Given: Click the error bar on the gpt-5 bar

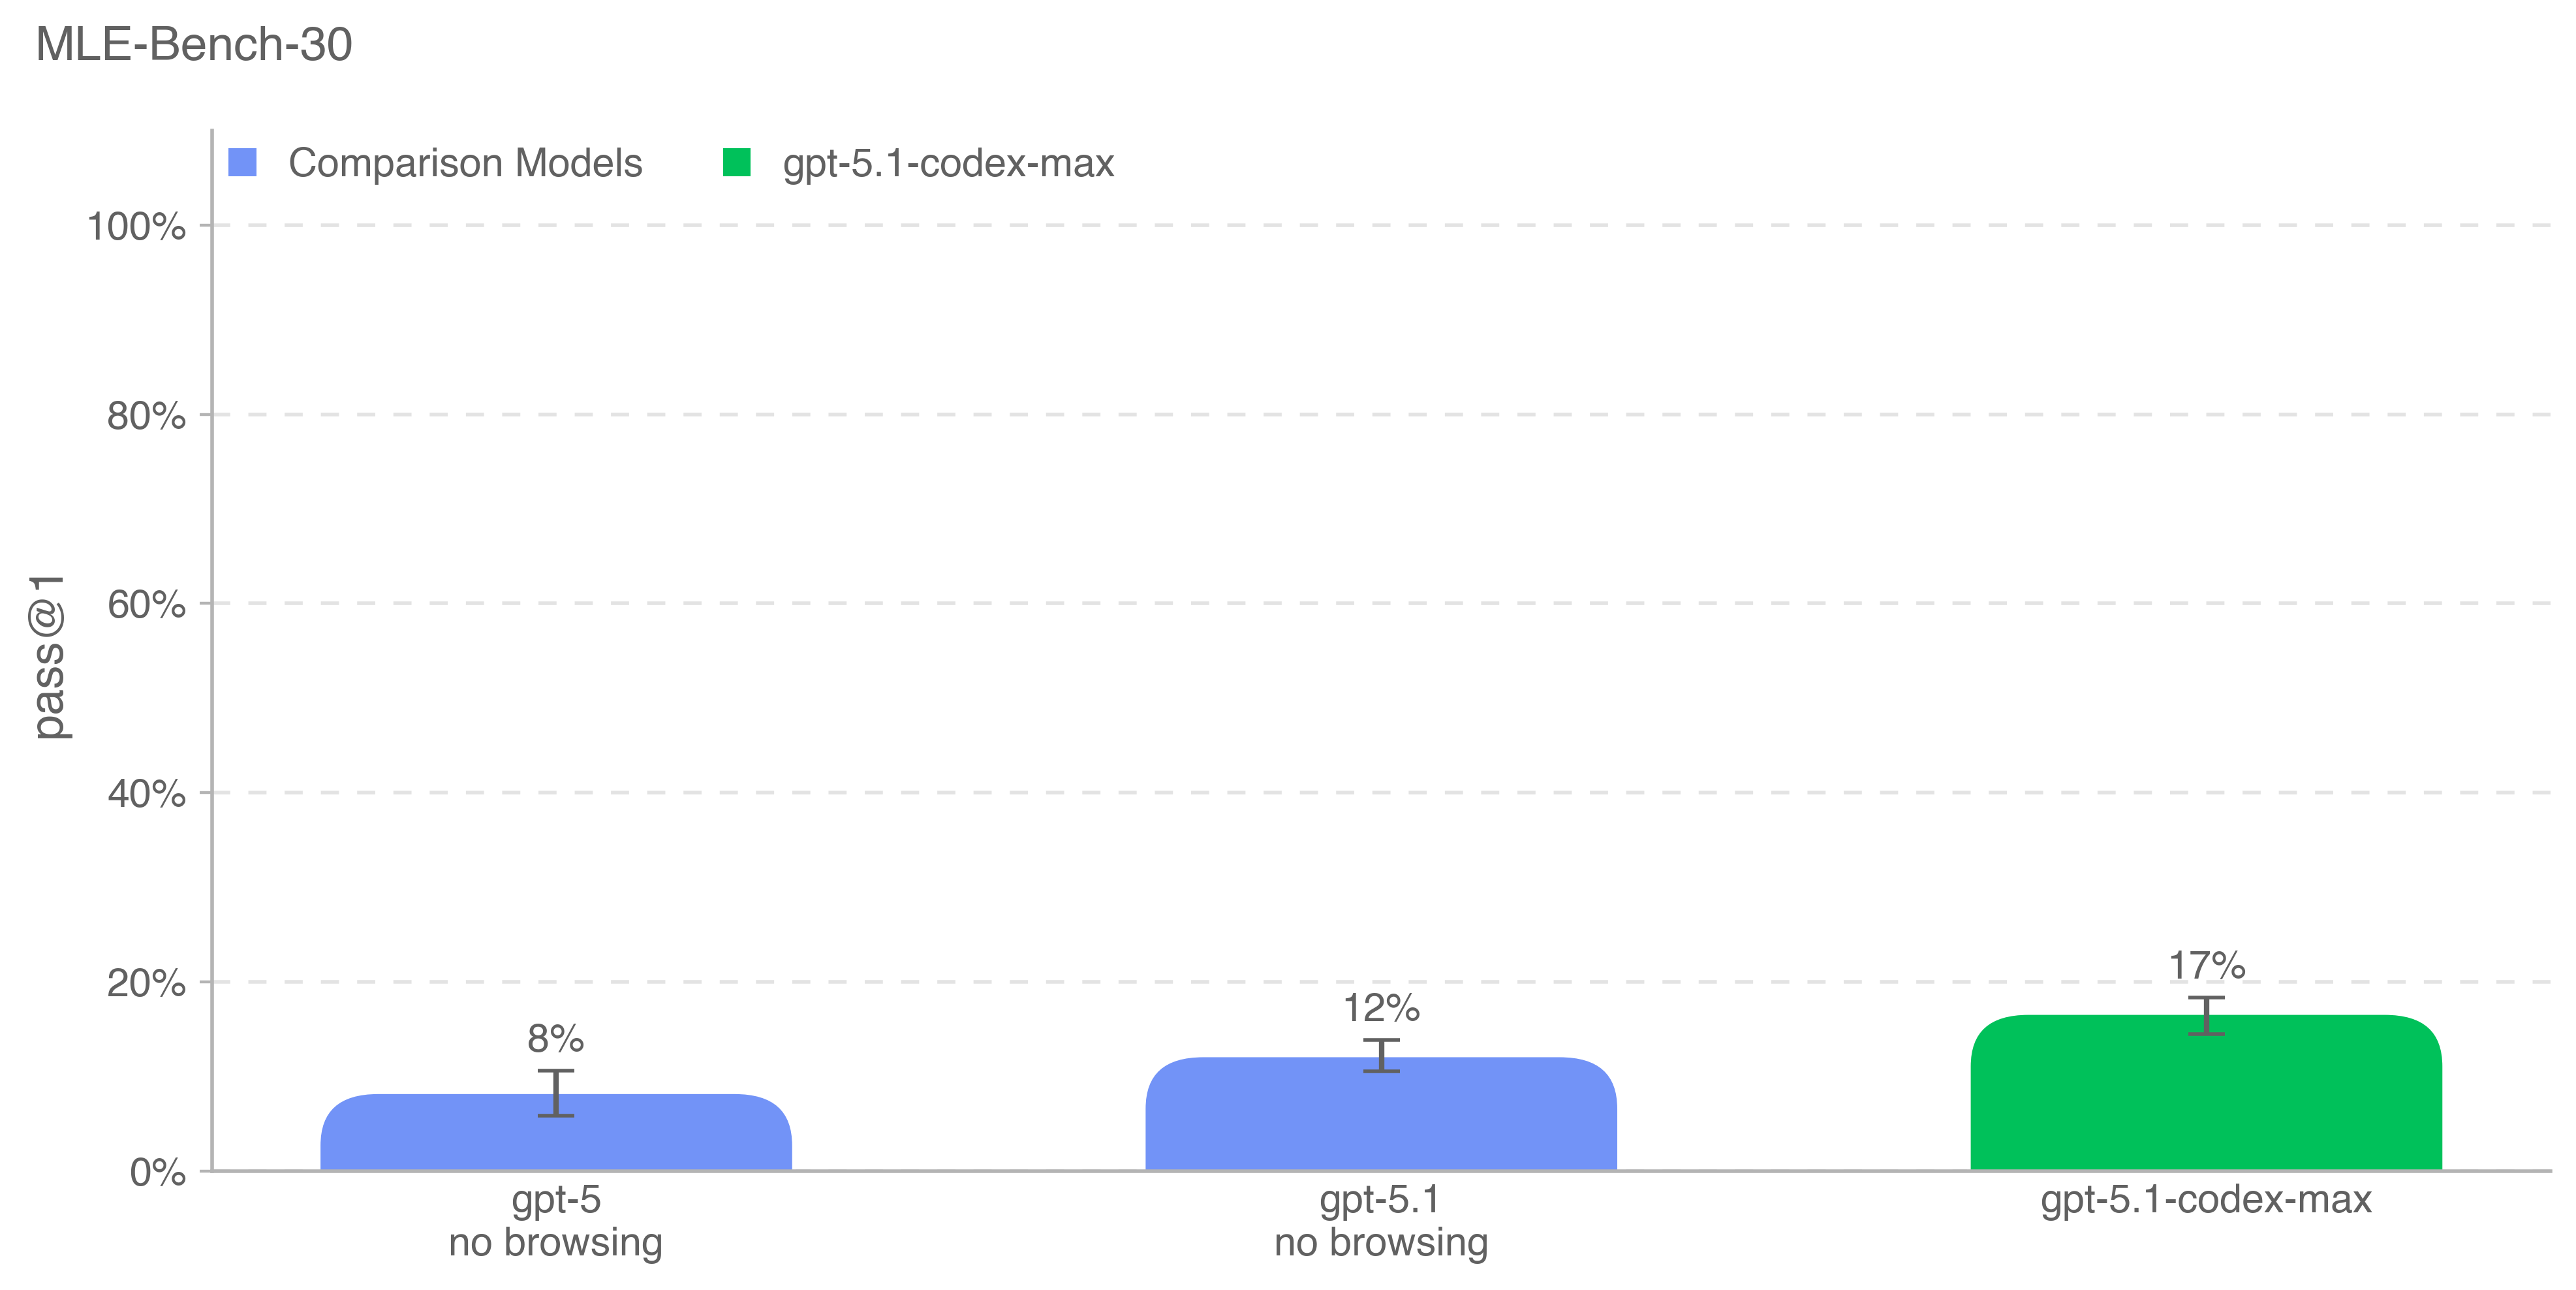Looking at the screenshot, I should pos(555,1092).
